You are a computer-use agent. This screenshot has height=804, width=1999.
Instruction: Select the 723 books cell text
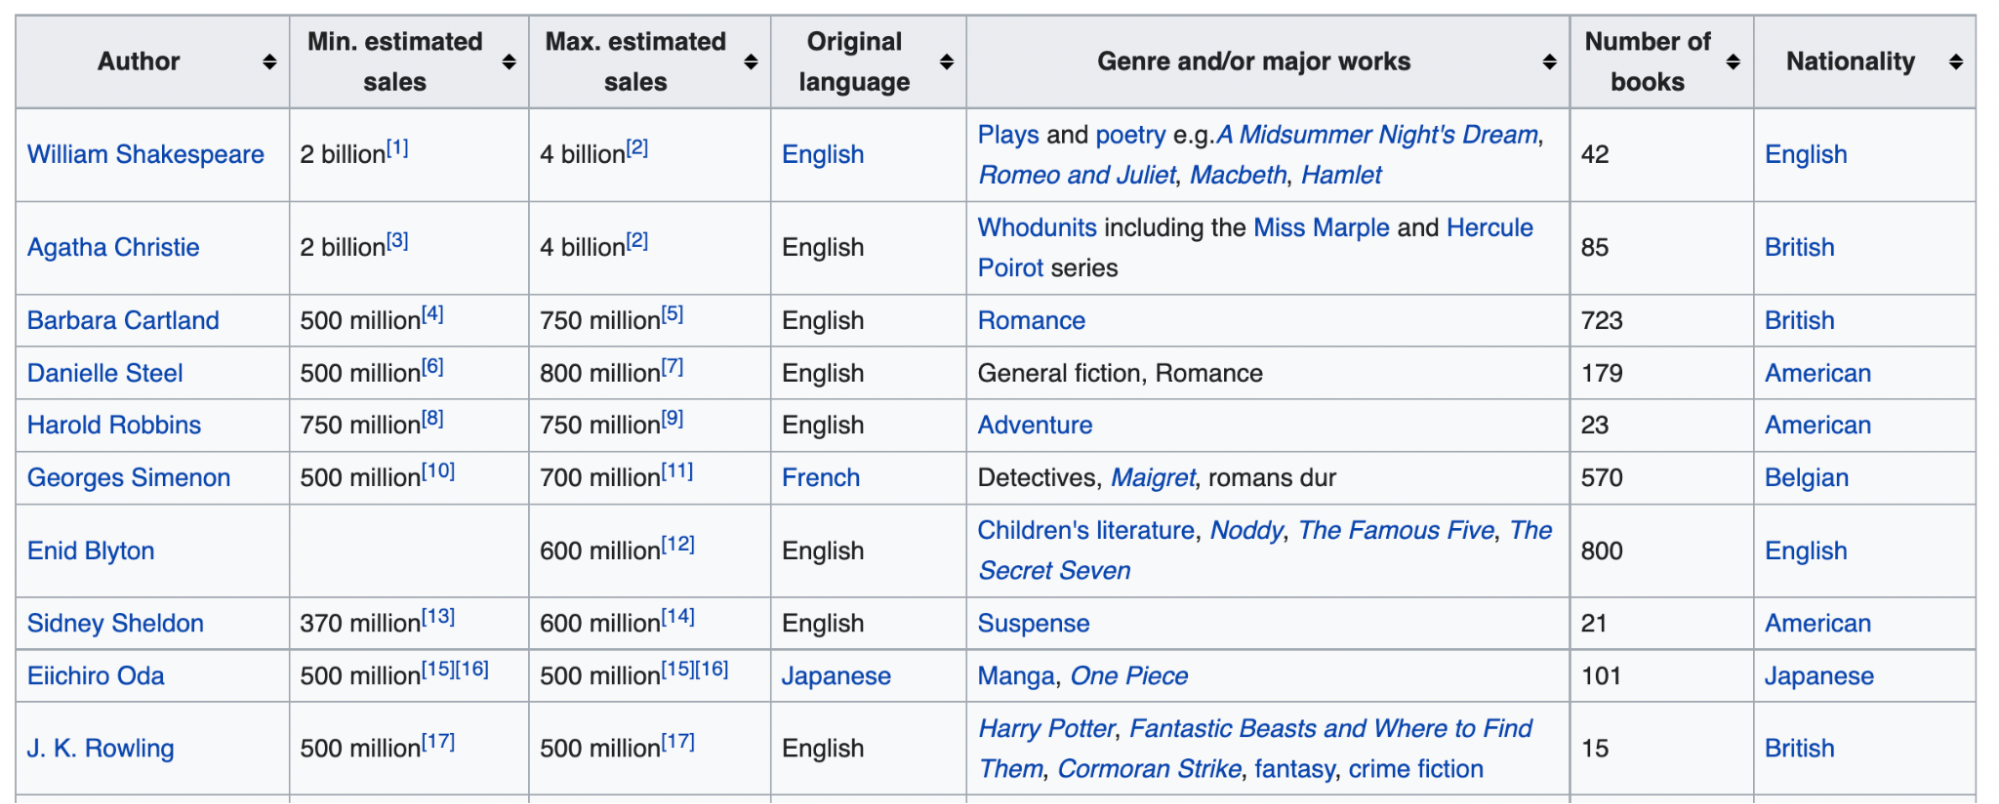pyautogui.click(x=1601, y=321)
